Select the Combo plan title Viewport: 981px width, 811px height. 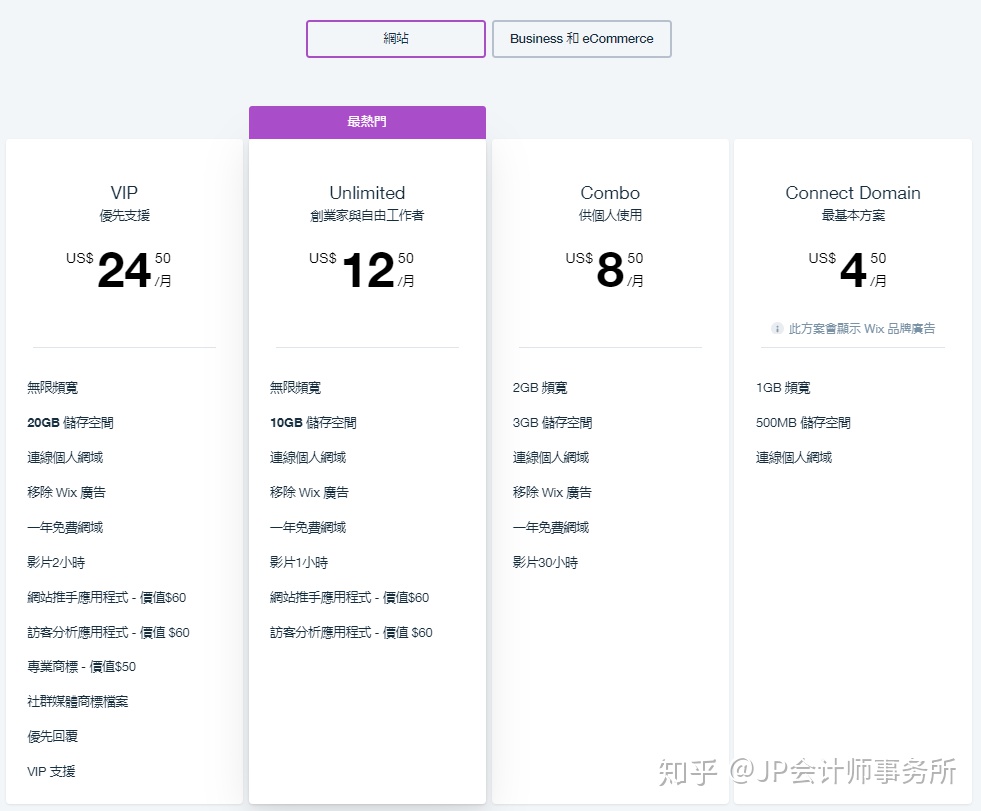click(x=610, y=193)
